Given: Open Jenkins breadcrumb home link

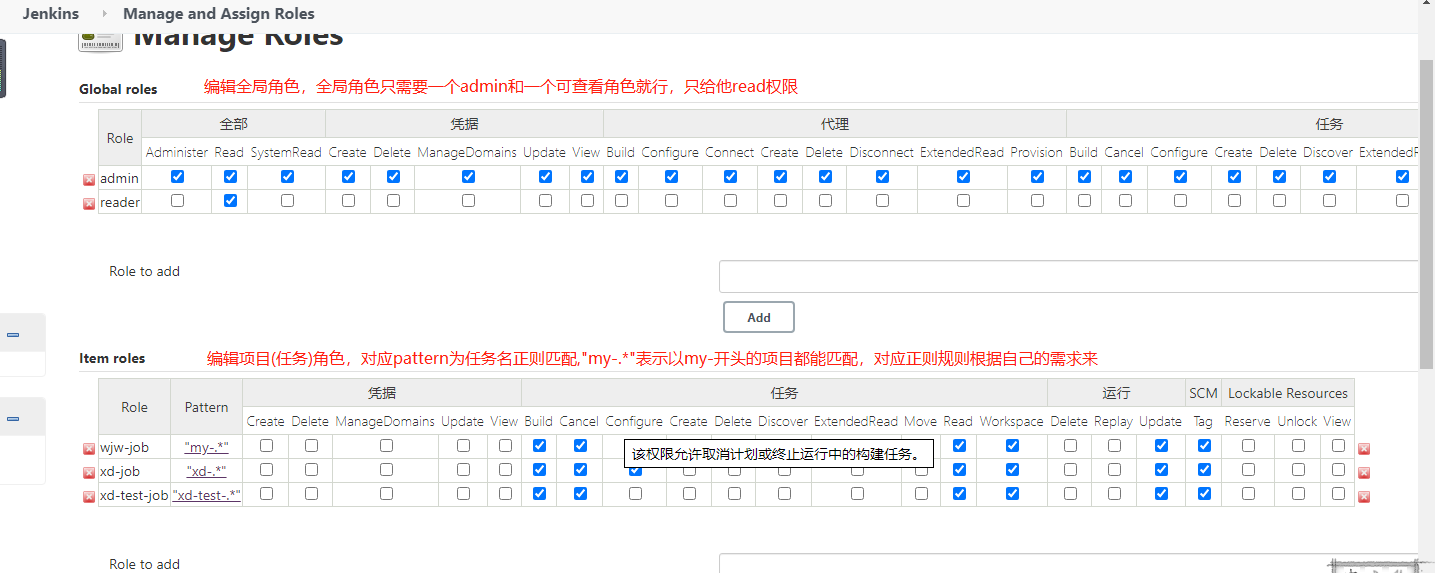Looking at the screenshot, I should coord(51,14).
